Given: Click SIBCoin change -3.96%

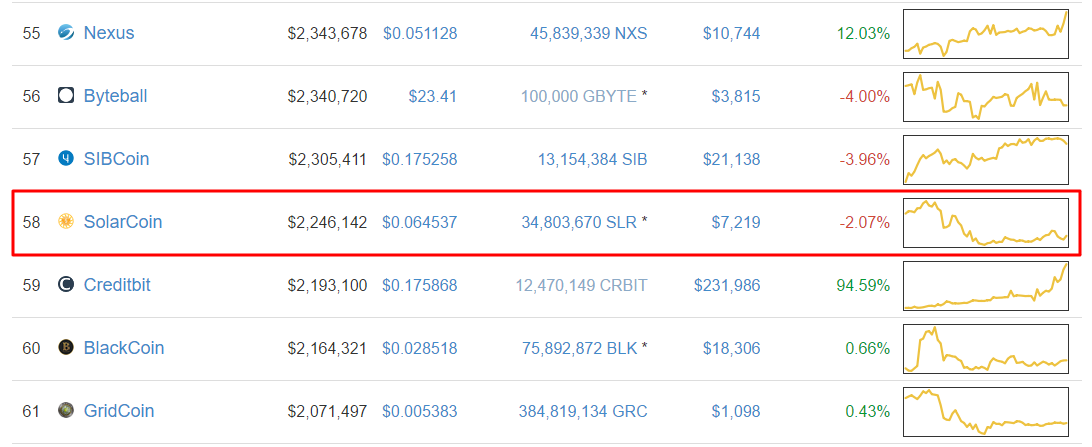Looking at the screenshot, I should [x=865, y=159].
